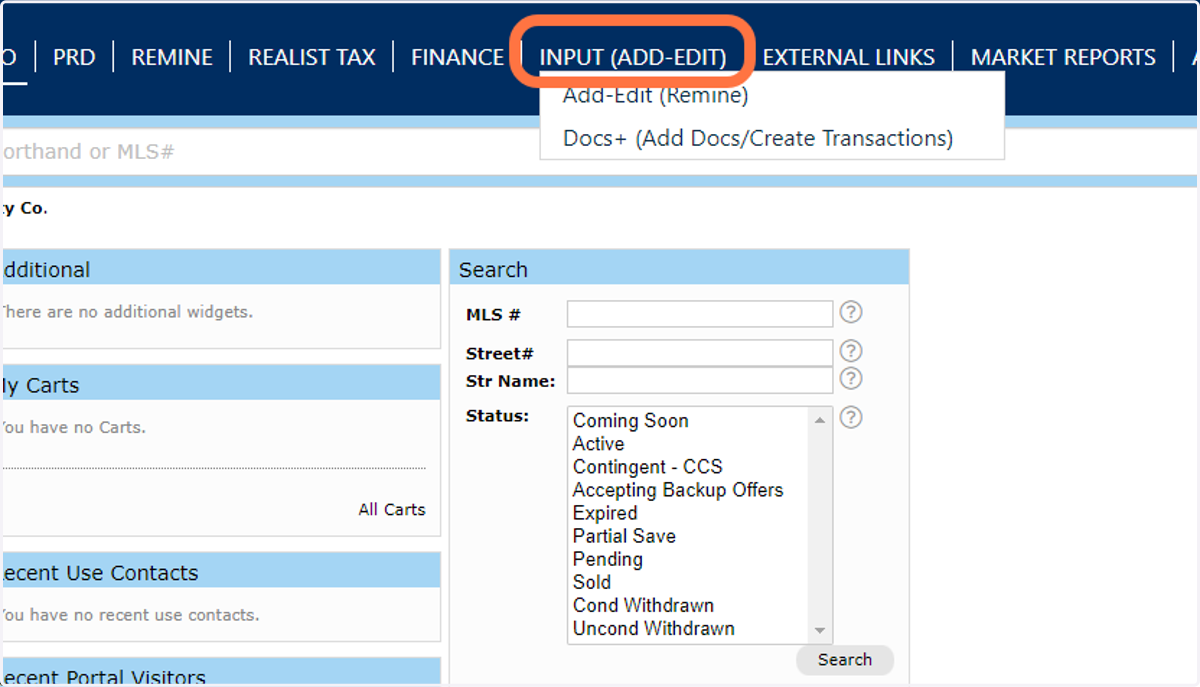The image size is (1200, 687).
Task: Select Partial Save status
Action: click(x=624, y=536)
